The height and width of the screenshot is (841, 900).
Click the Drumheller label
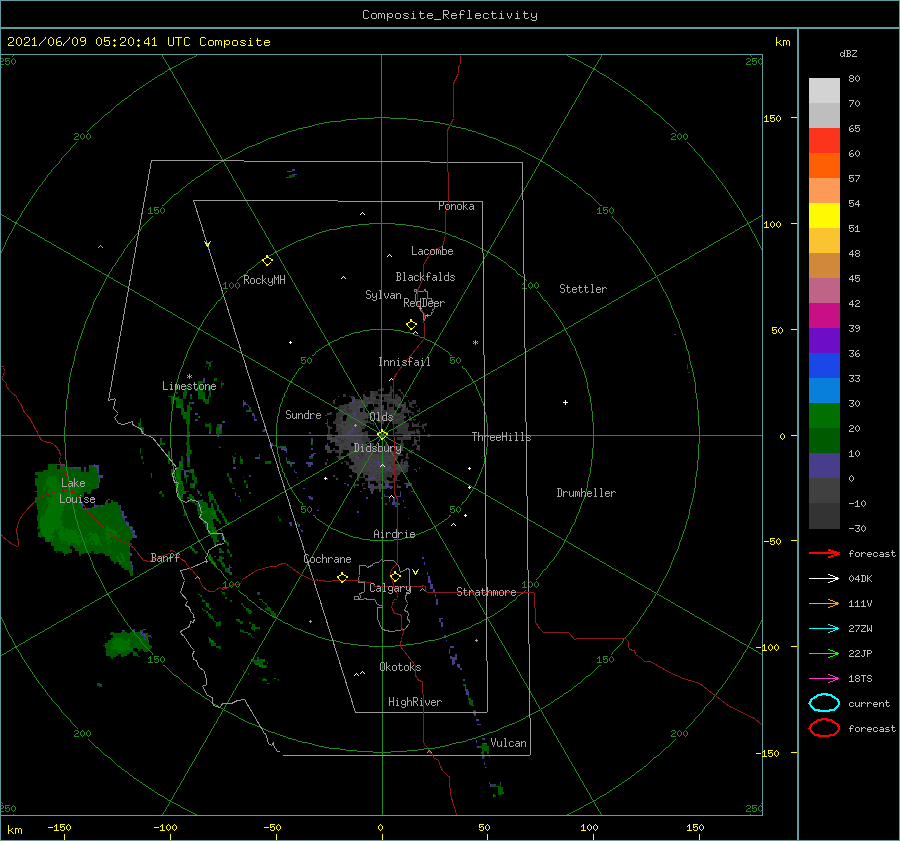586,493
